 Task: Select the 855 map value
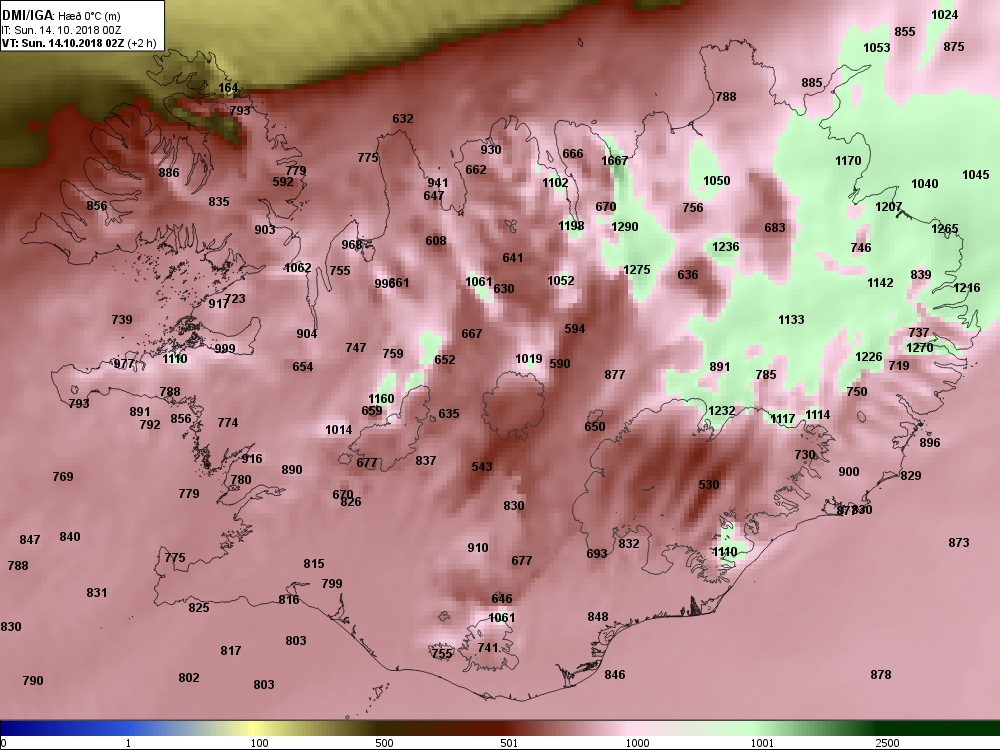tap(904, 32)
